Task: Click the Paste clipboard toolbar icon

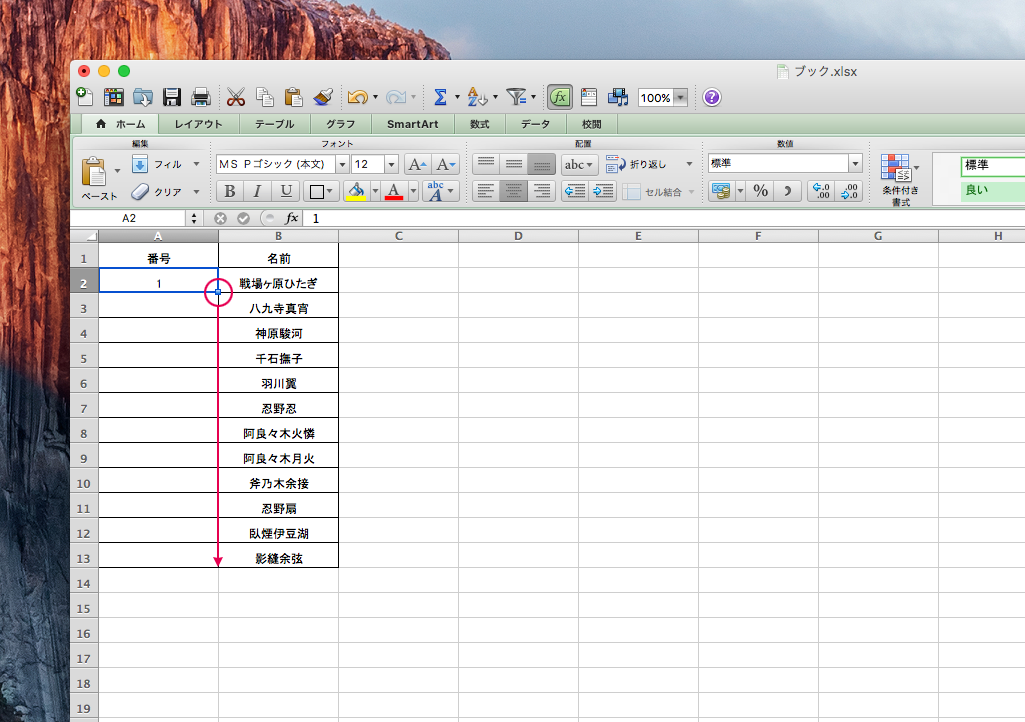Action: click(x=294, y=97)
